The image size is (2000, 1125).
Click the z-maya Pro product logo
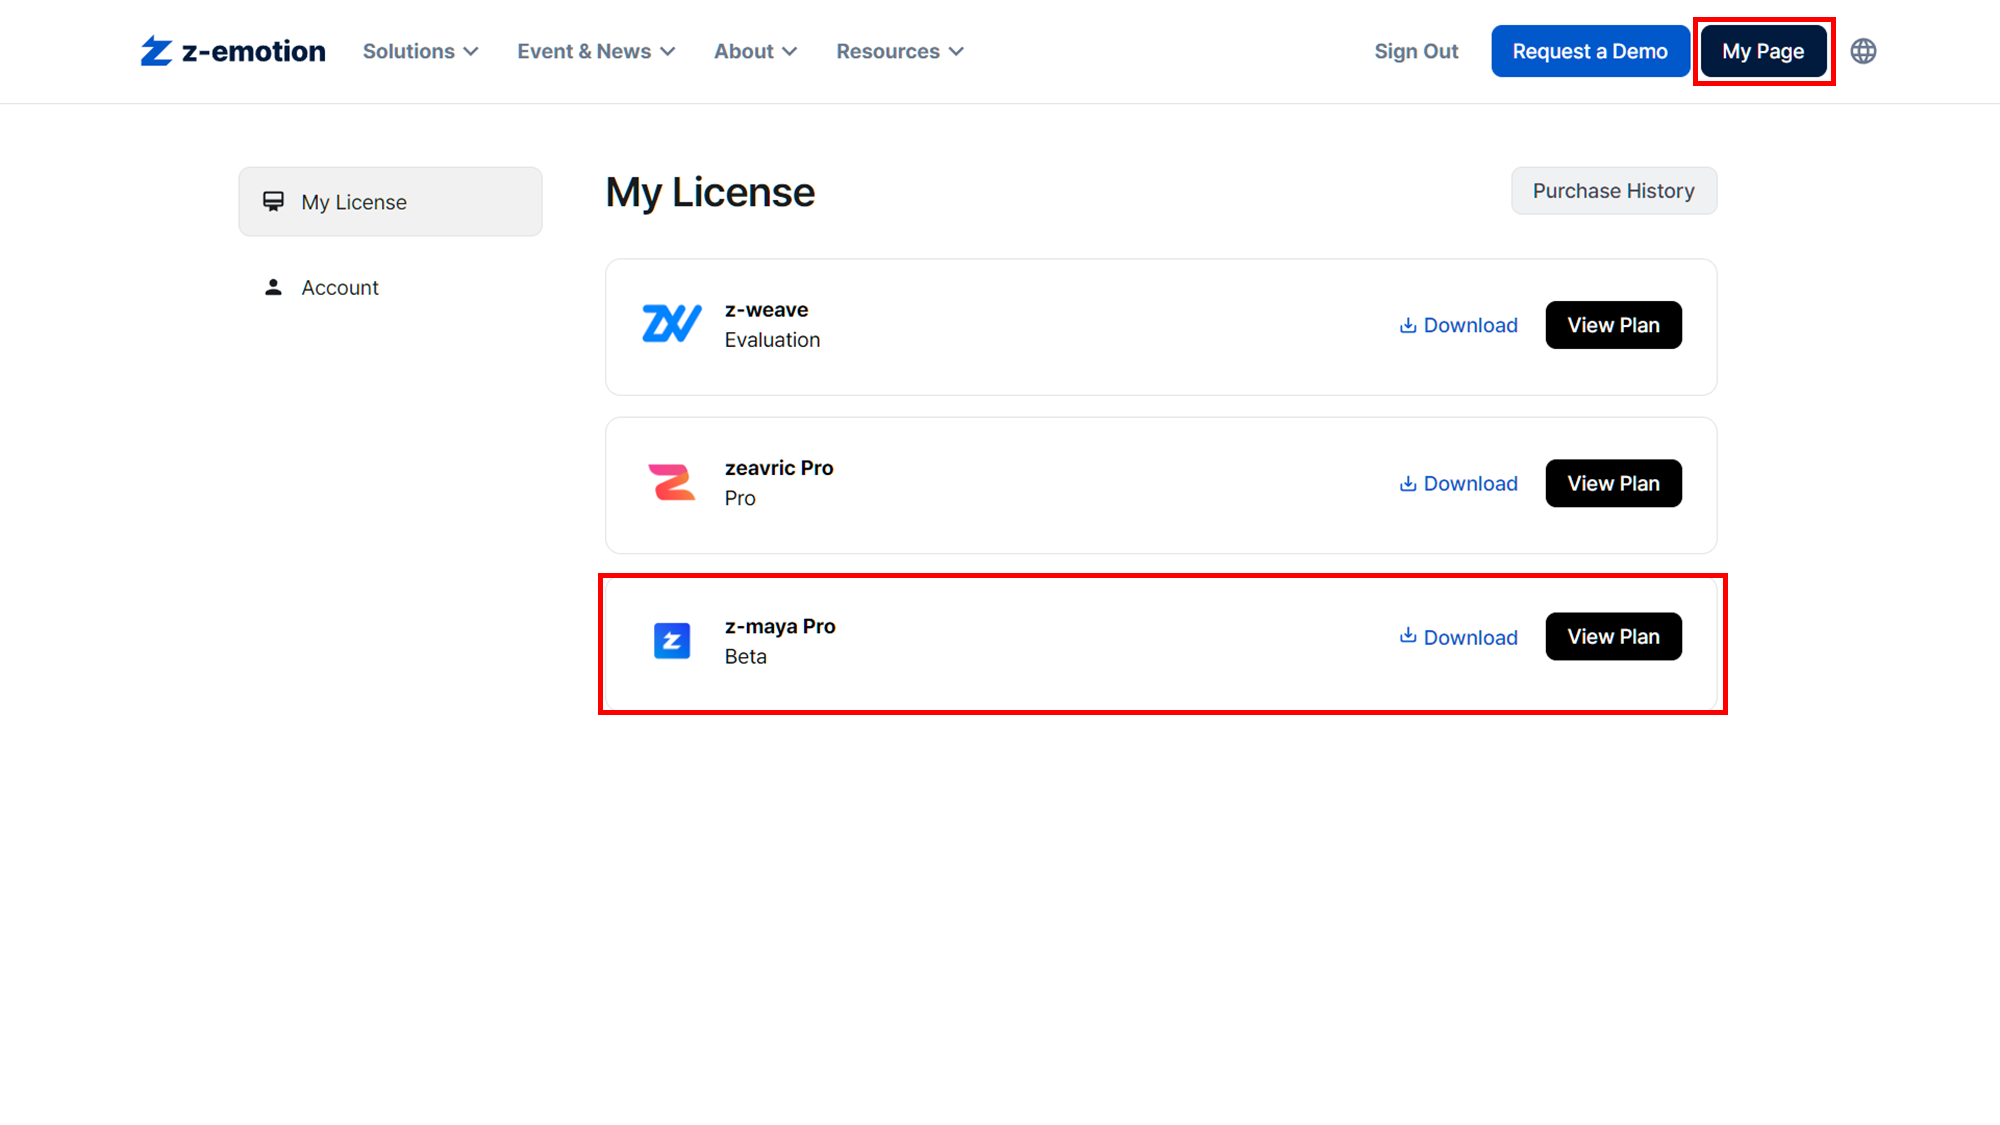coord(672,640)
